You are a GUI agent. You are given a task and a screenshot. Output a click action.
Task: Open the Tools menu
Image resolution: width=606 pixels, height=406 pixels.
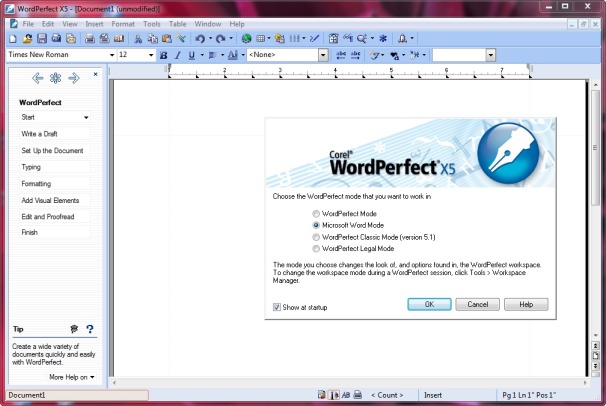click(152, 24)
